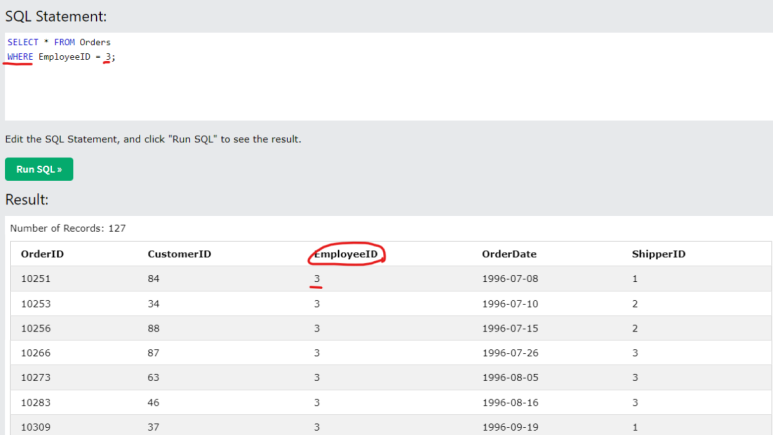Click the FROM keyword in the query

tap(64, 42)
